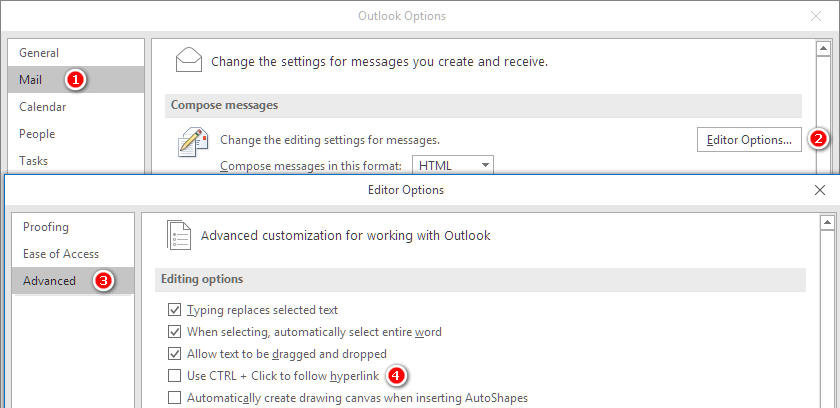Screen dimensions: 840x408
Task: Close the Editor Options dialog
Action: (x=820, y=190)
